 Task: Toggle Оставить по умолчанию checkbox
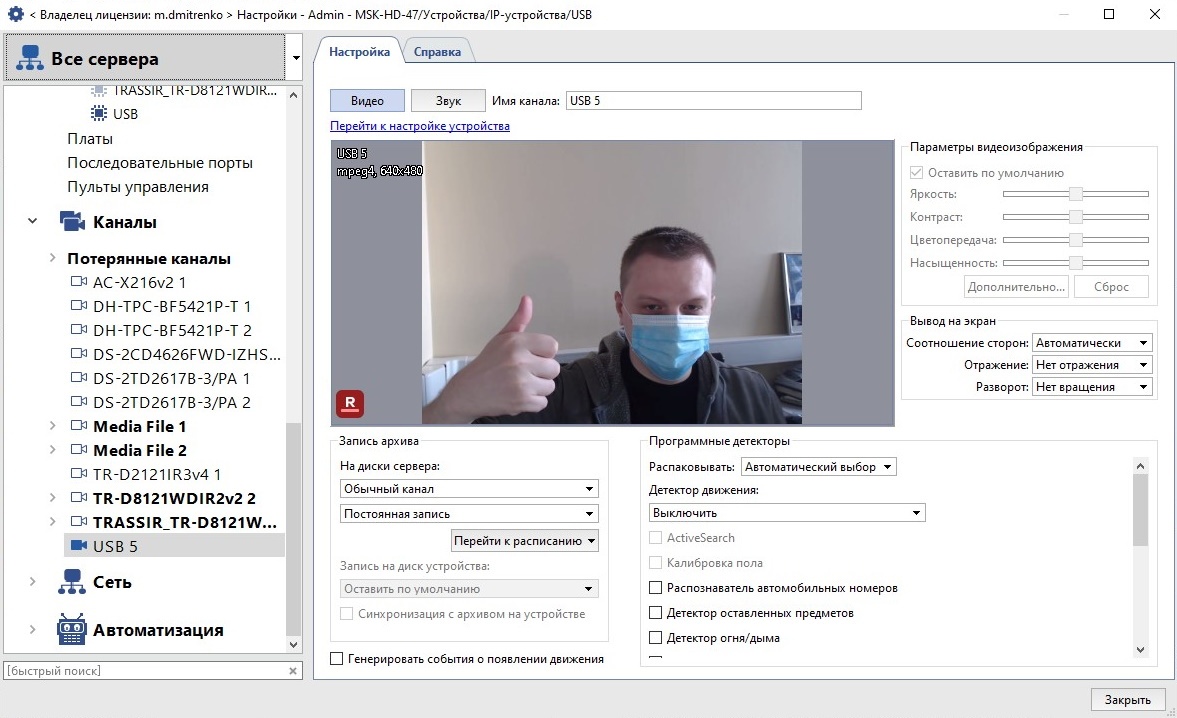(916, 173)
